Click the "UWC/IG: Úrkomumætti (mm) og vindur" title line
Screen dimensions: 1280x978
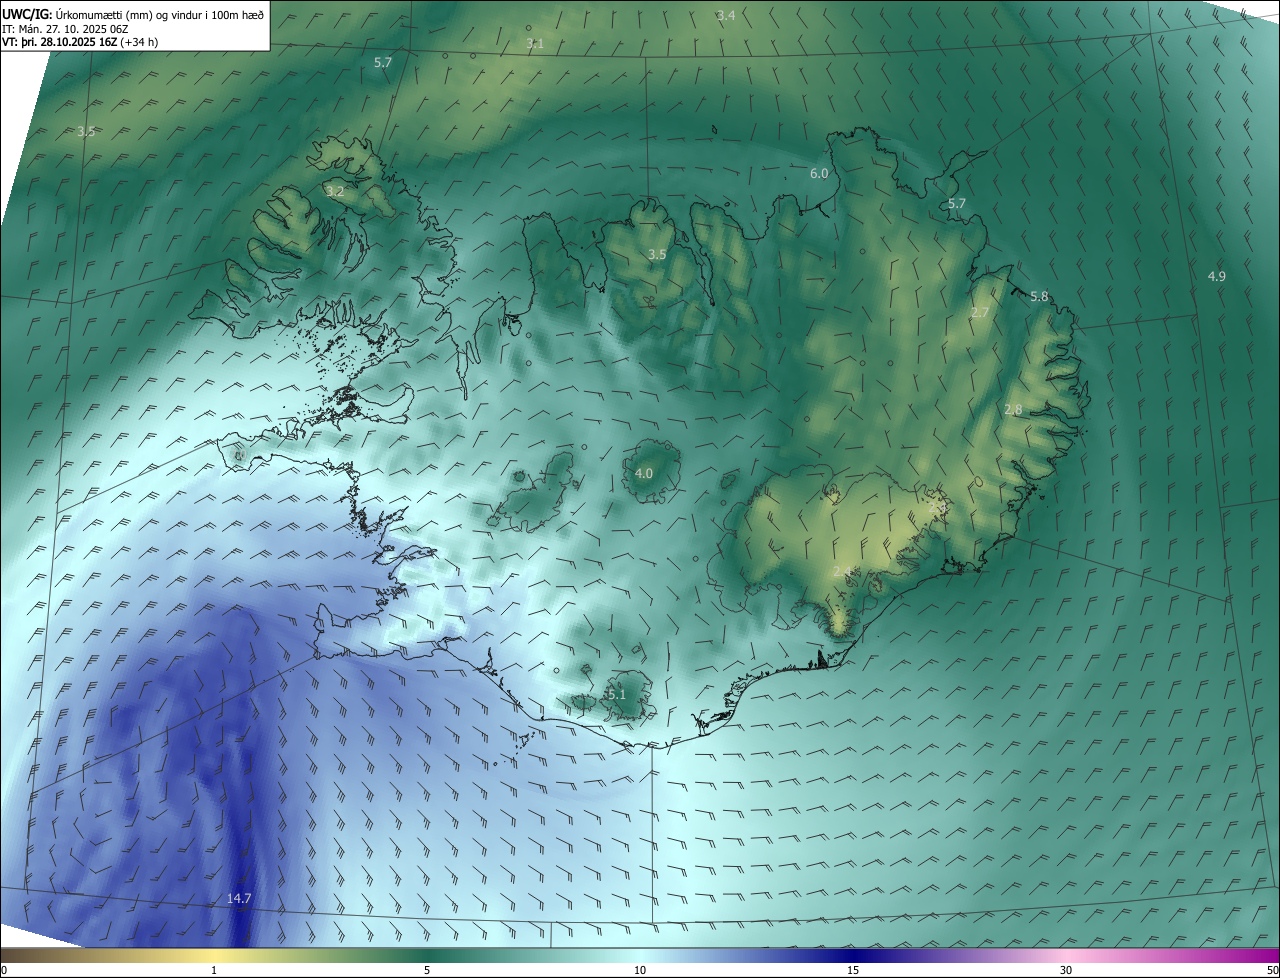click(133, 14)
